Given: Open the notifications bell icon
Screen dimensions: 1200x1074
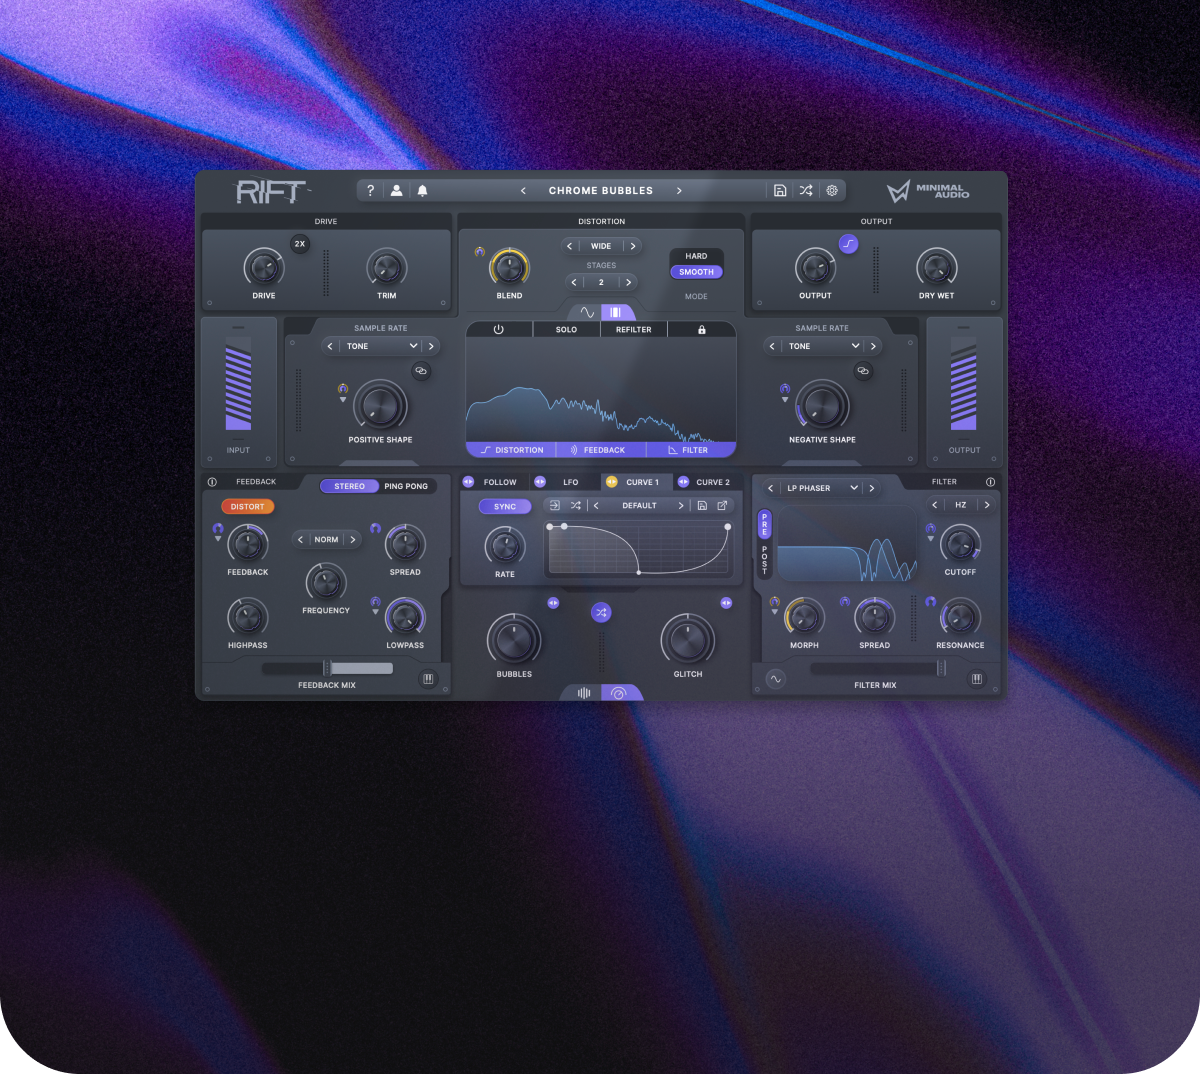Looking at the screenshot, I should (422, 190).
